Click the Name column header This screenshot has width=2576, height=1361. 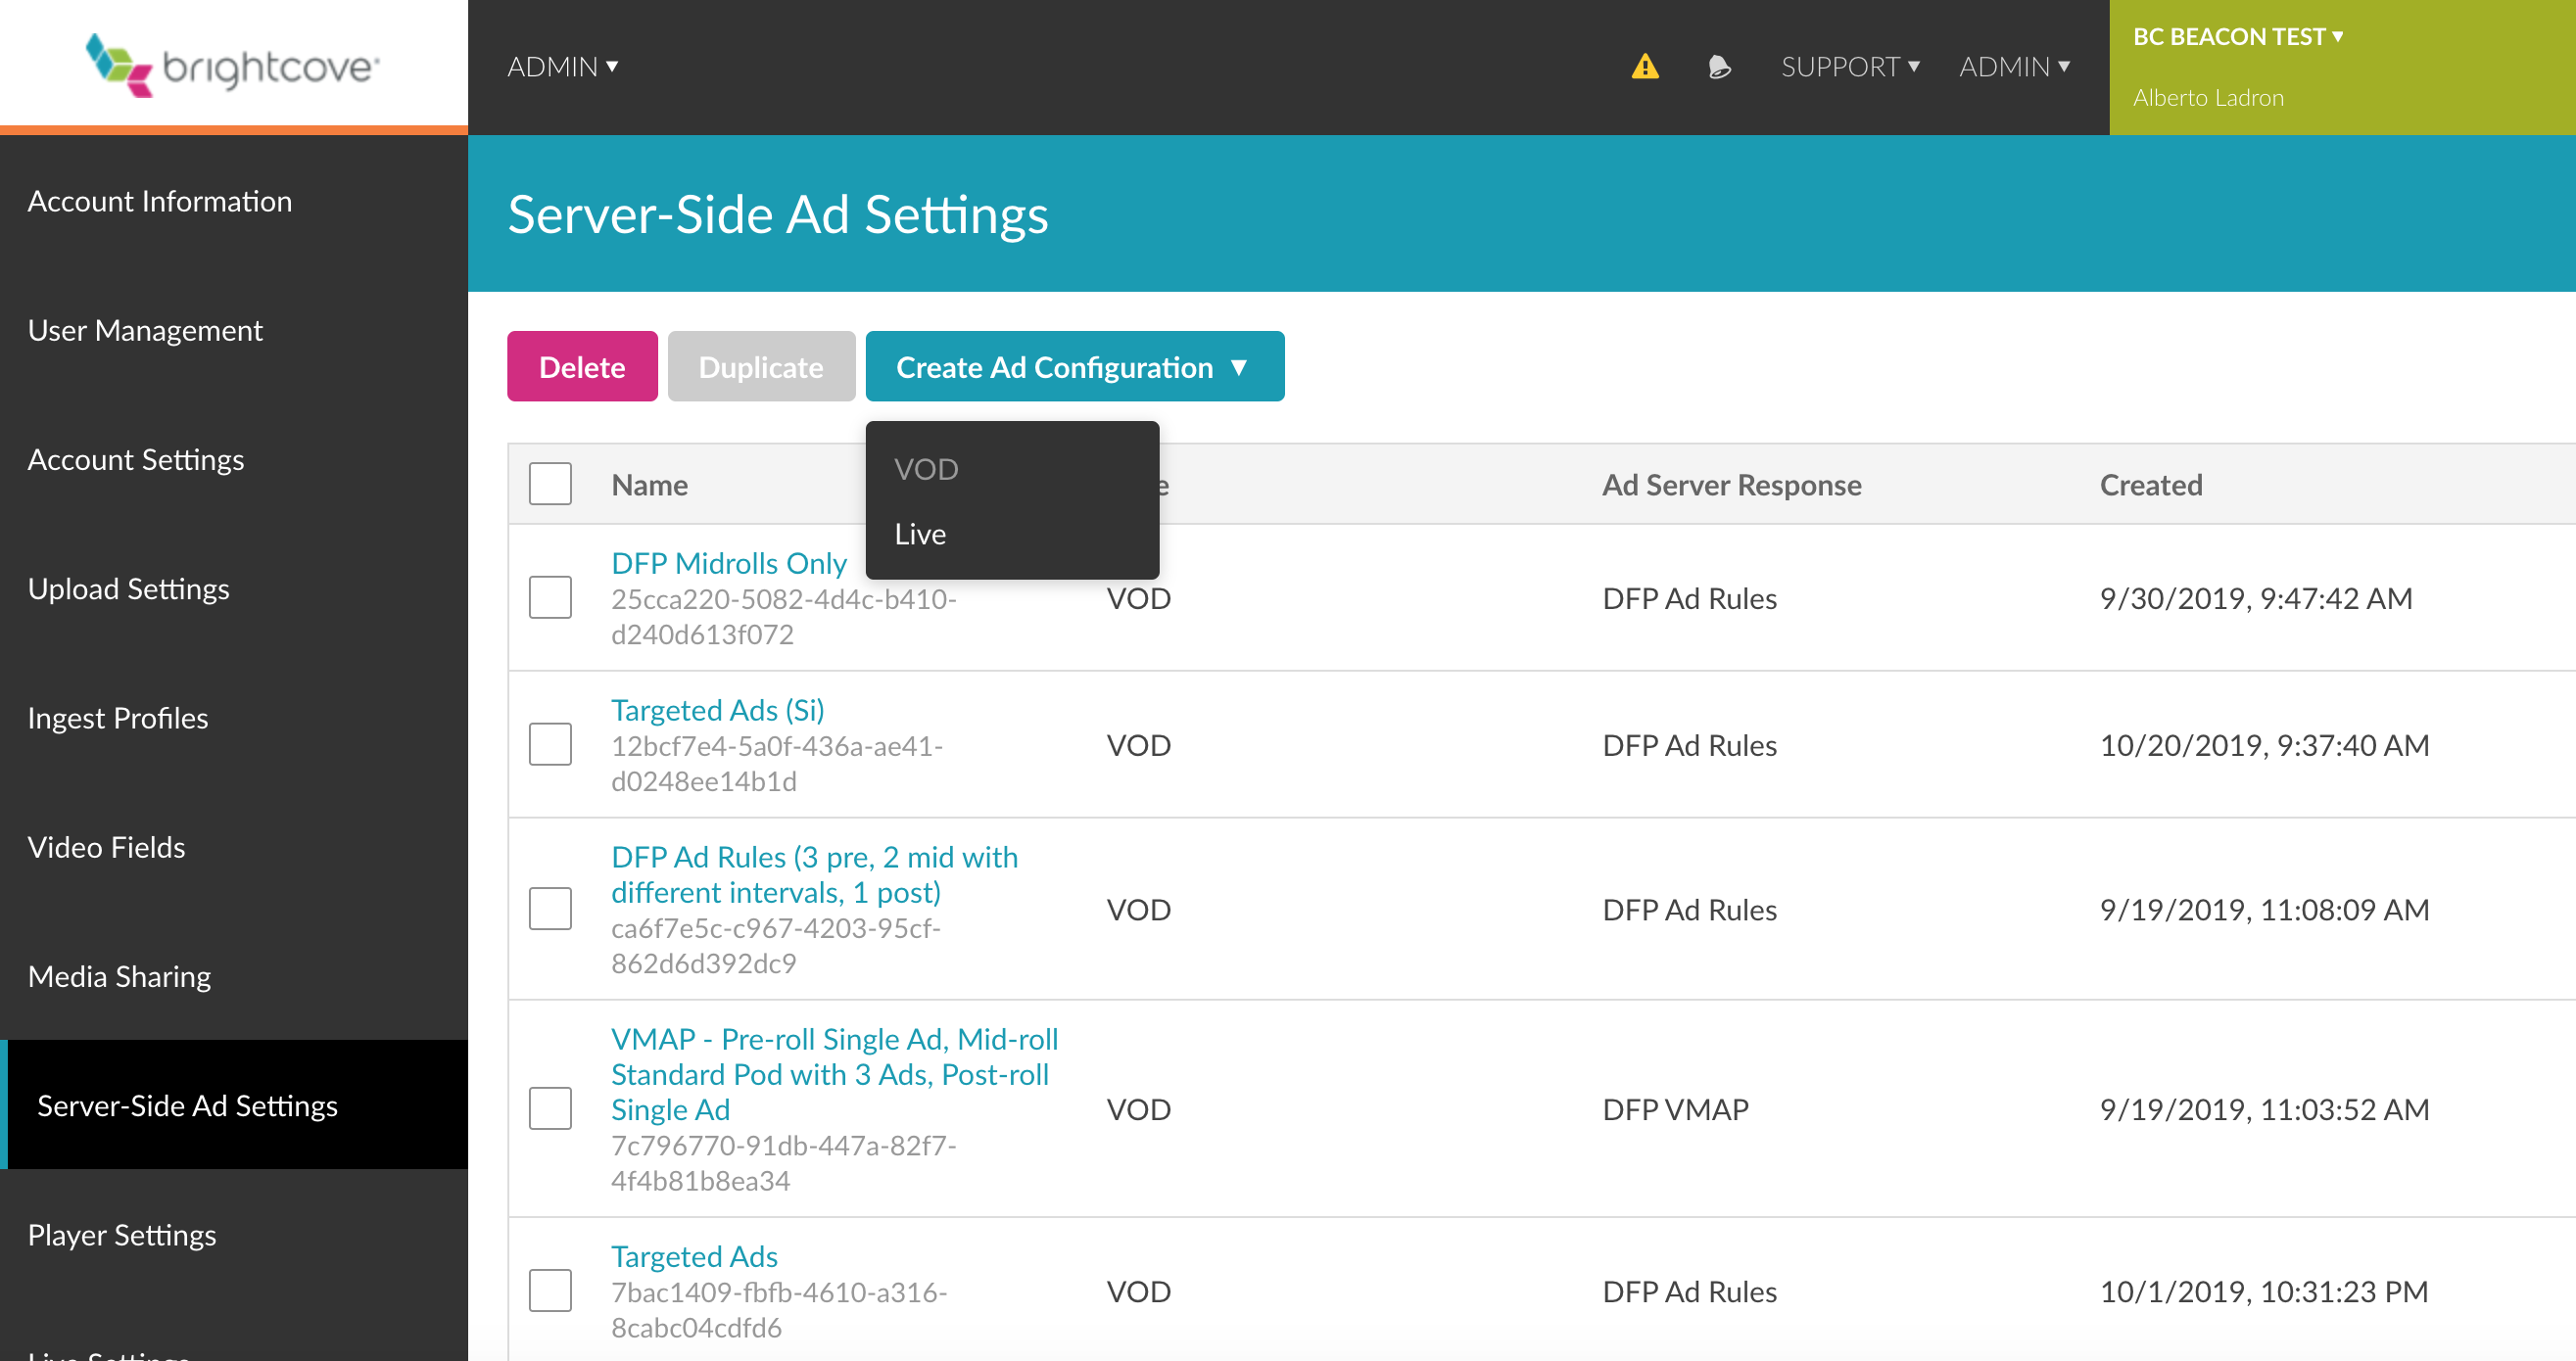point(649,485)
